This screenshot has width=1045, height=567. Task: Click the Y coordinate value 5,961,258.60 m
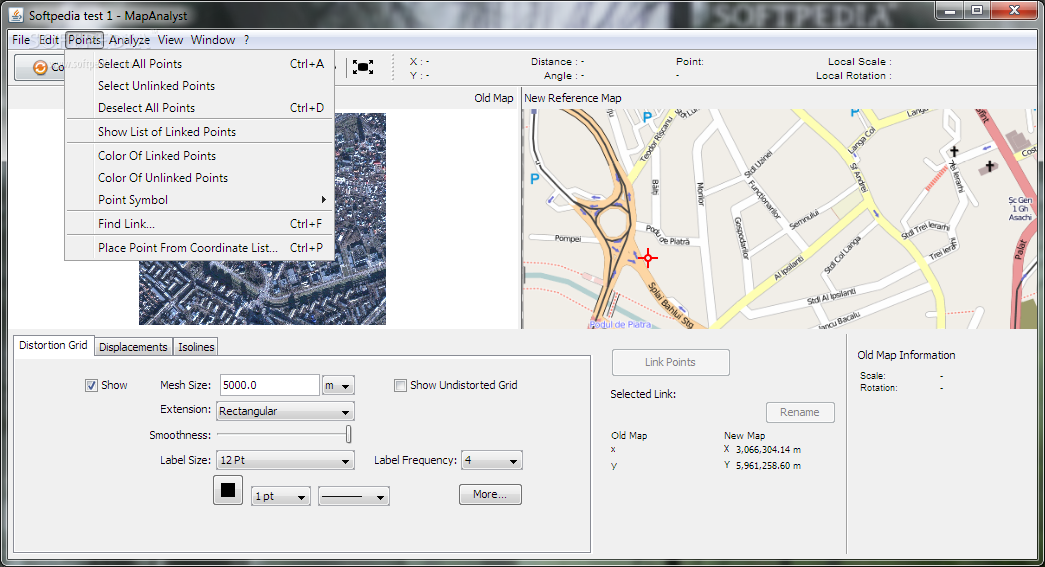pyautogui.click(x=768, y=466)
